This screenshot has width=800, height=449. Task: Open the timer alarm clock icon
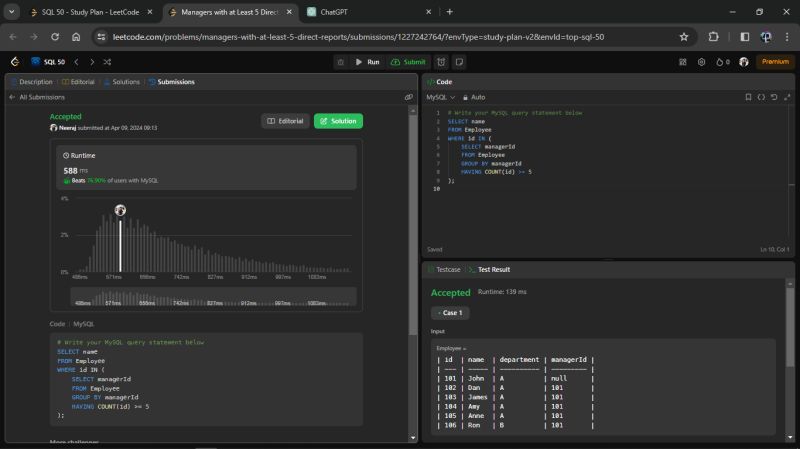442,61
